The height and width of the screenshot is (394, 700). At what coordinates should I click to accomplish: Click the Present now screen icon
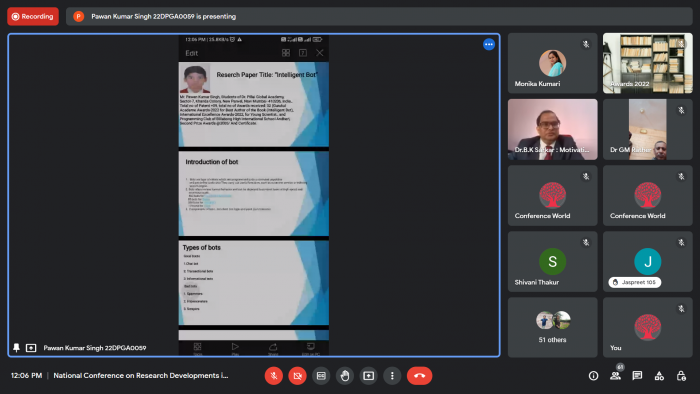[368, 376]
